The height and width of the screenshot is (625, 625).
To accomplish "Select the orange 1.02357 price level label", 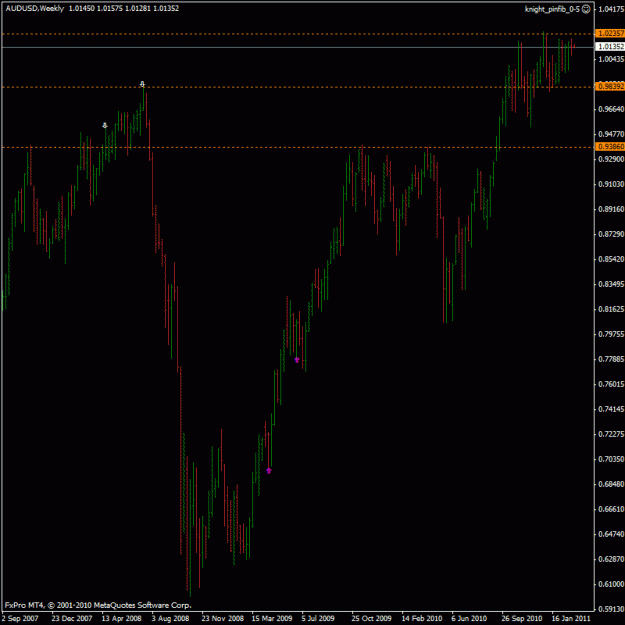I will pyautogui.click(x=610, y=33).
